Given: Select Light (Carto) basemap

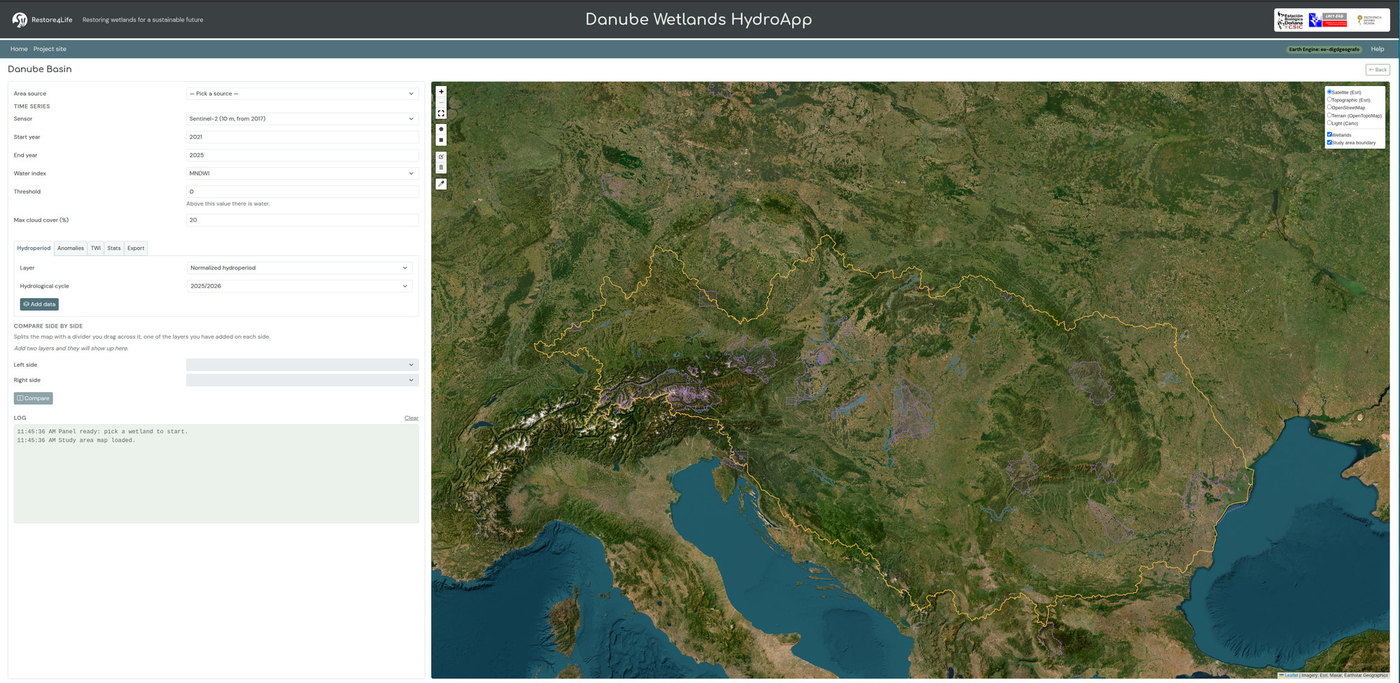Looking at the screenshot, I should coord(1329,123).
